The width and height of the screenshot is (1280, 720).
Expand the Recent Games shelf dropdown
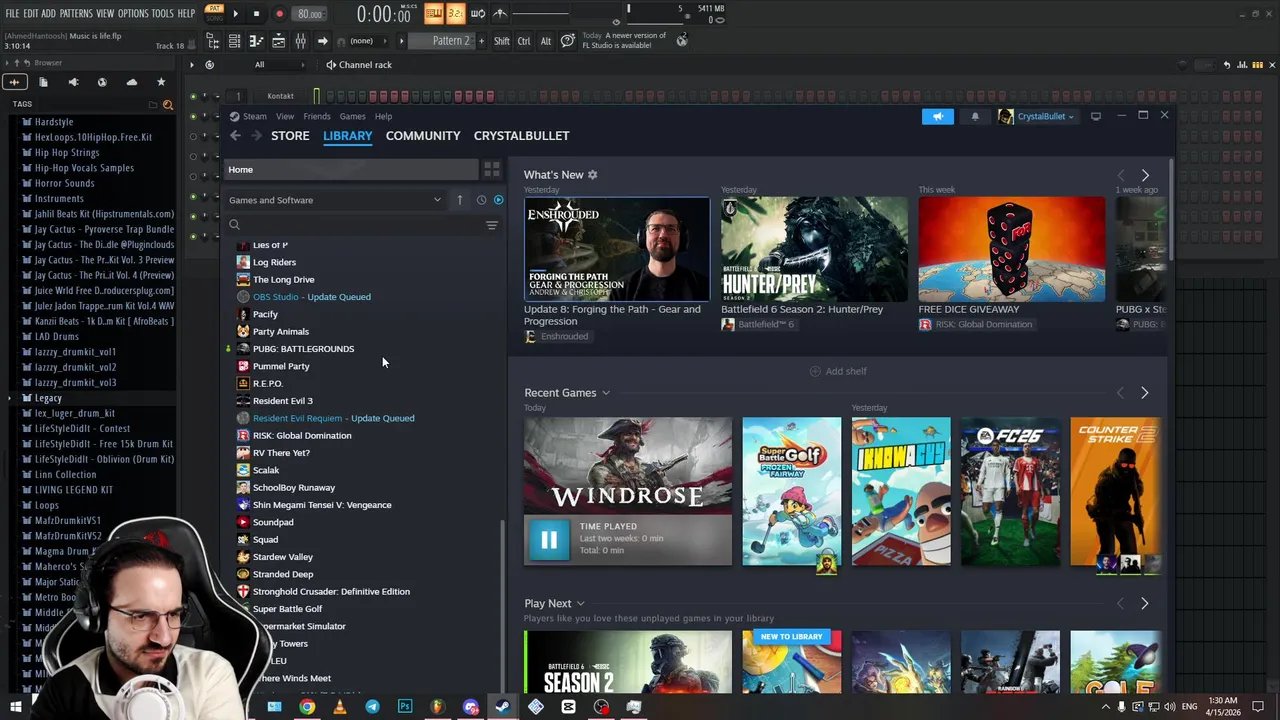tap(606, 393)
